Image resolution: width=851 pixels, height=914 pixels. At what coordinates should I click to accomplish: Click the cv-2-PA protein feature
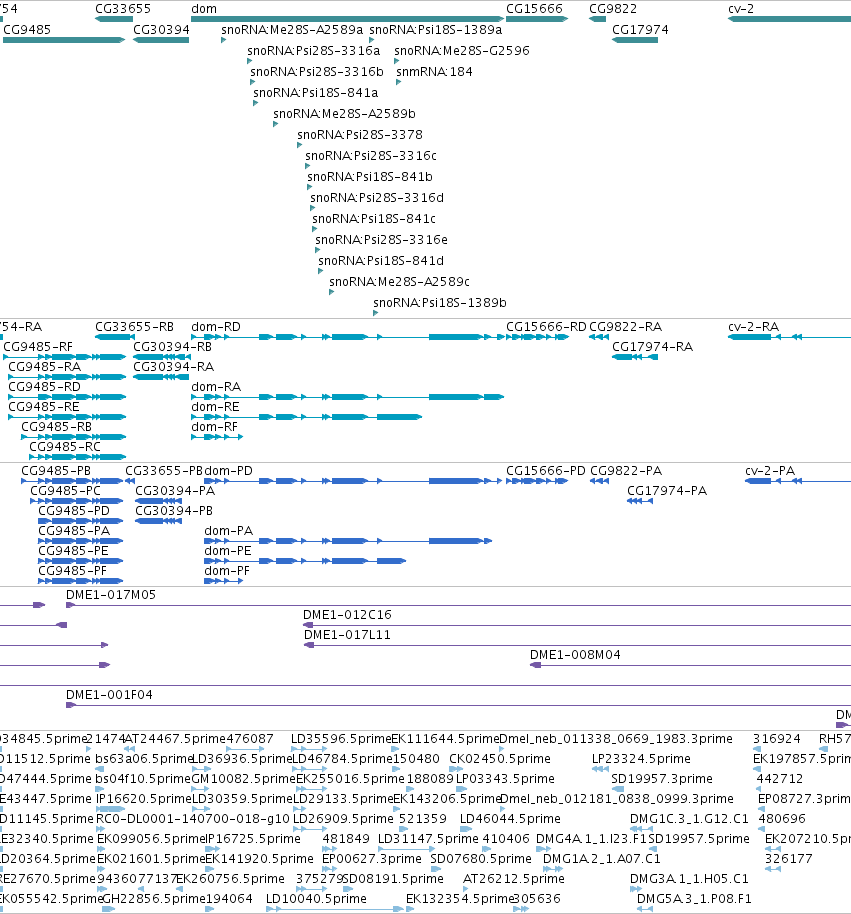click(x=798, y=481)
